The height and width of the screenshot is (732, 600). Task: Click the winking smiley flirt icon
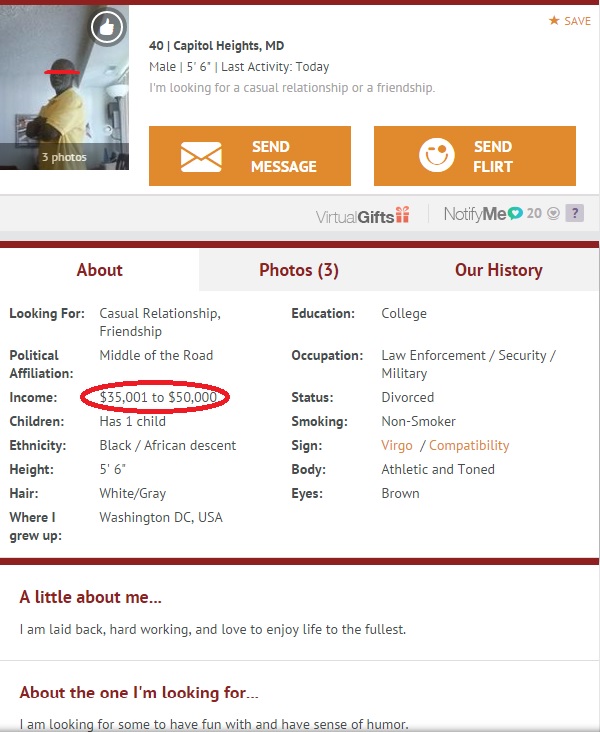[x=435, y=156]
